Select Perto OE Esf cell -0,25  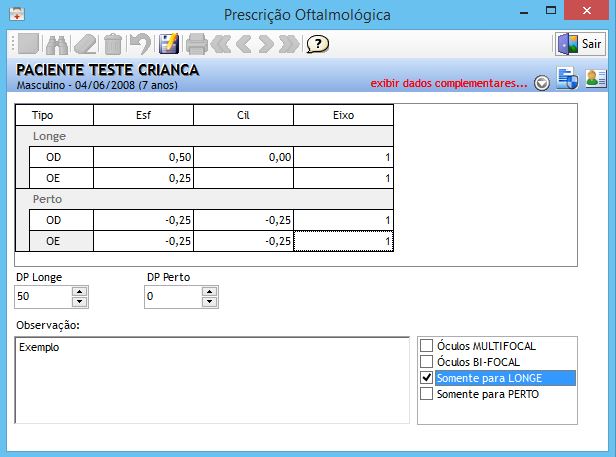tap(143, 241)
